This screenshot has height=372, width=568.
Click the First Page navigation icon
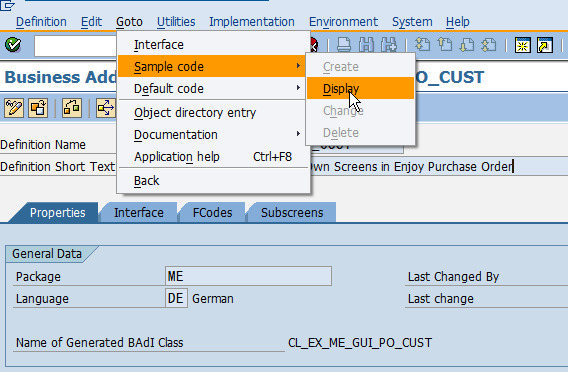[x=422, y=45]
